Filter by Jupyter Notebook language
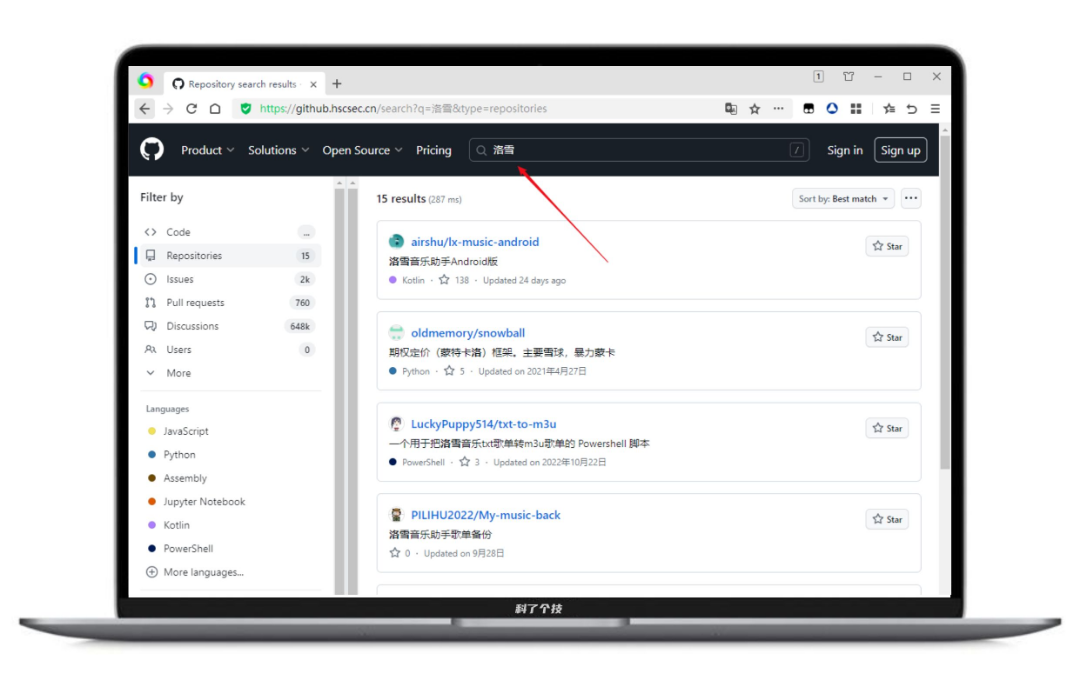Image resolution: width=1080 pixels, height=693 pixels. (196, 501)
